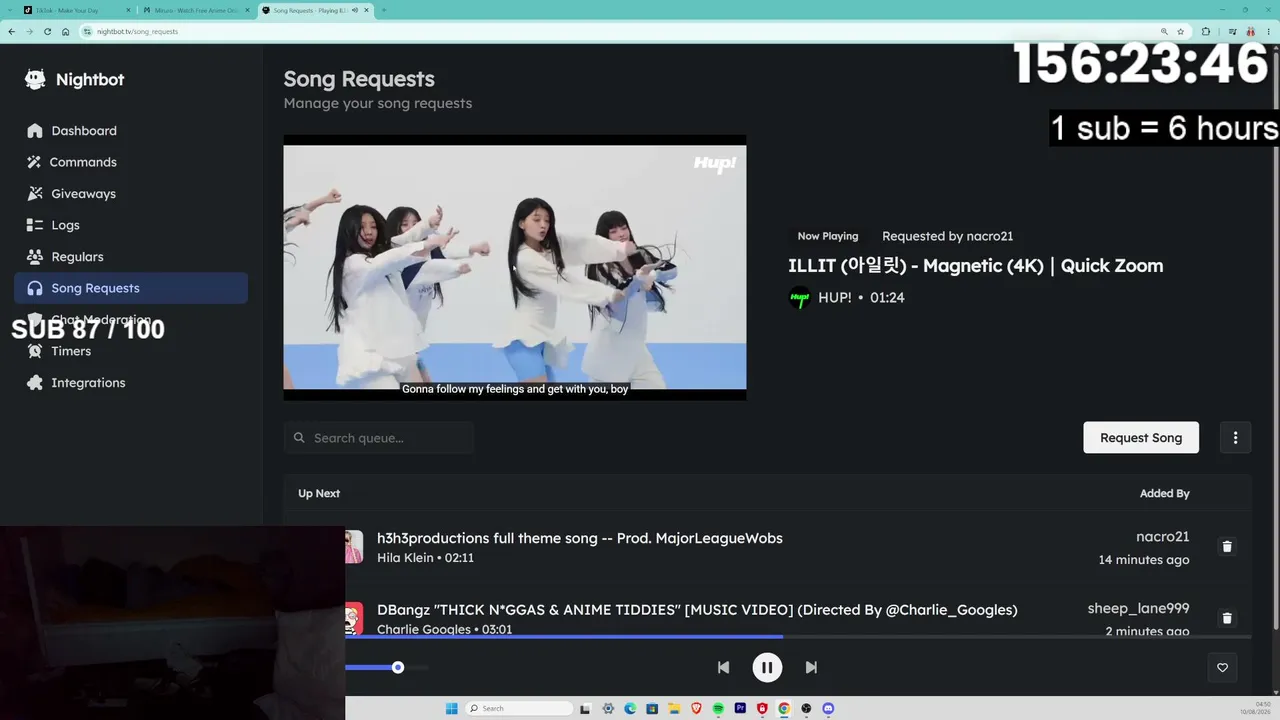This screenshot has width=1280, height=720.
Task: Delete the h3h3productions theme song request
Action: point(1227,547)
